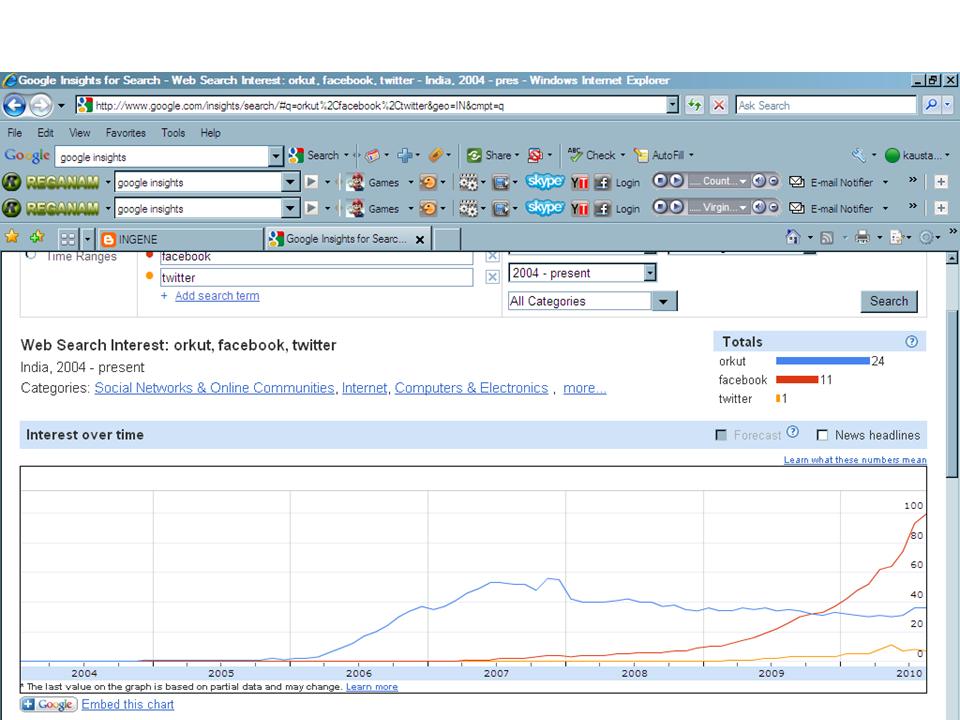Click the blue orkut totals bar
The height and width of the screenshot is (720, 960).
pyautogui.click(x=822, y=361)
